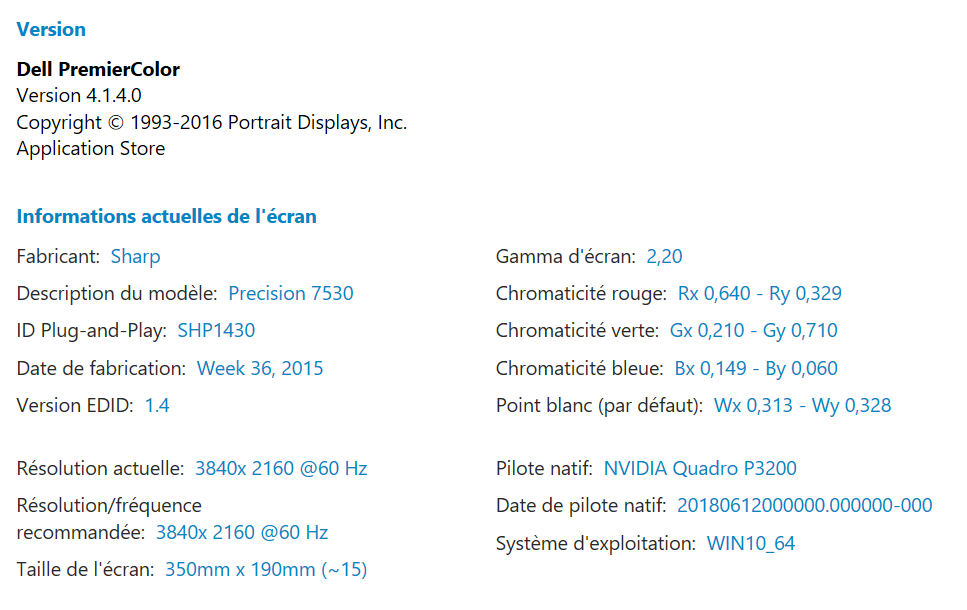
Task: Click the EDID version value 1.4
Action: 157,405
